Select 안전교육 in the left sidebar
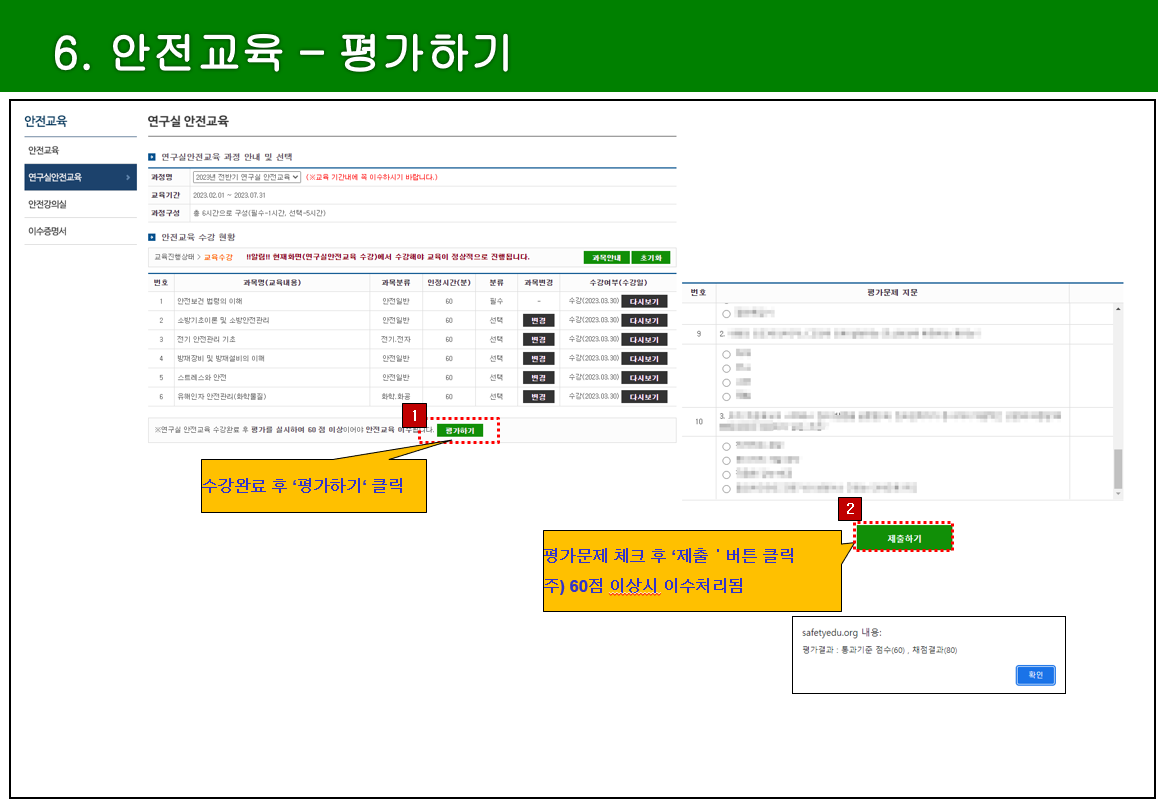 click(44, 151)
